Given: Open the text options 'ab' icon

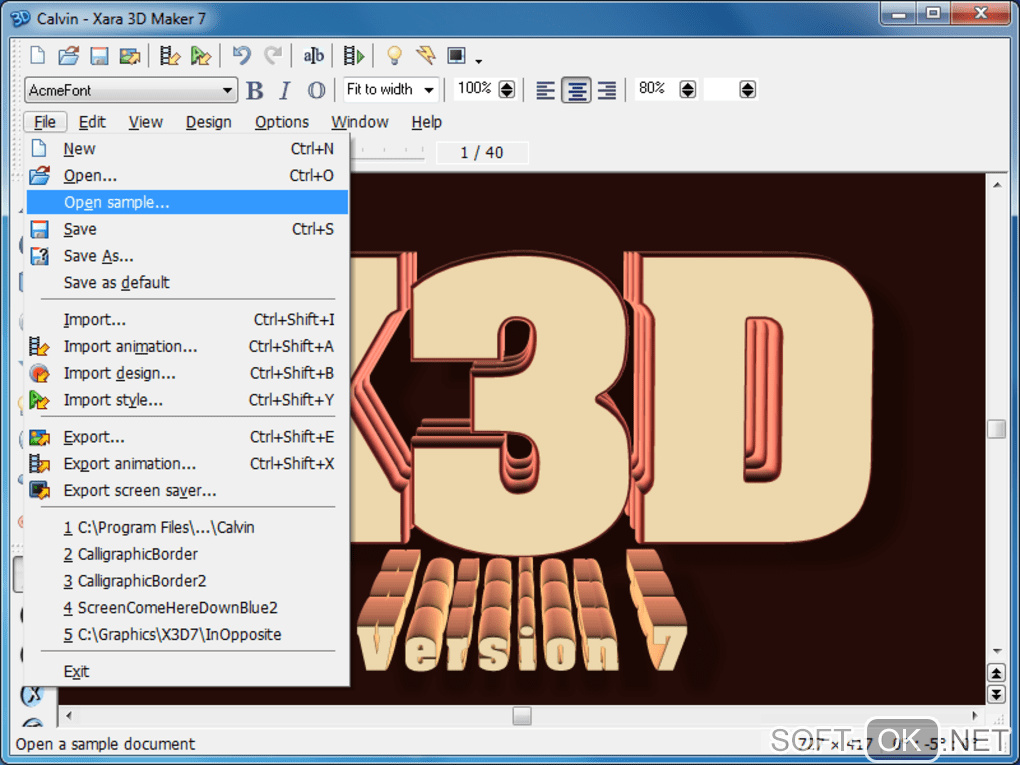Looking at the screenshot, I should pyautogui.click(x=313, y=56).
